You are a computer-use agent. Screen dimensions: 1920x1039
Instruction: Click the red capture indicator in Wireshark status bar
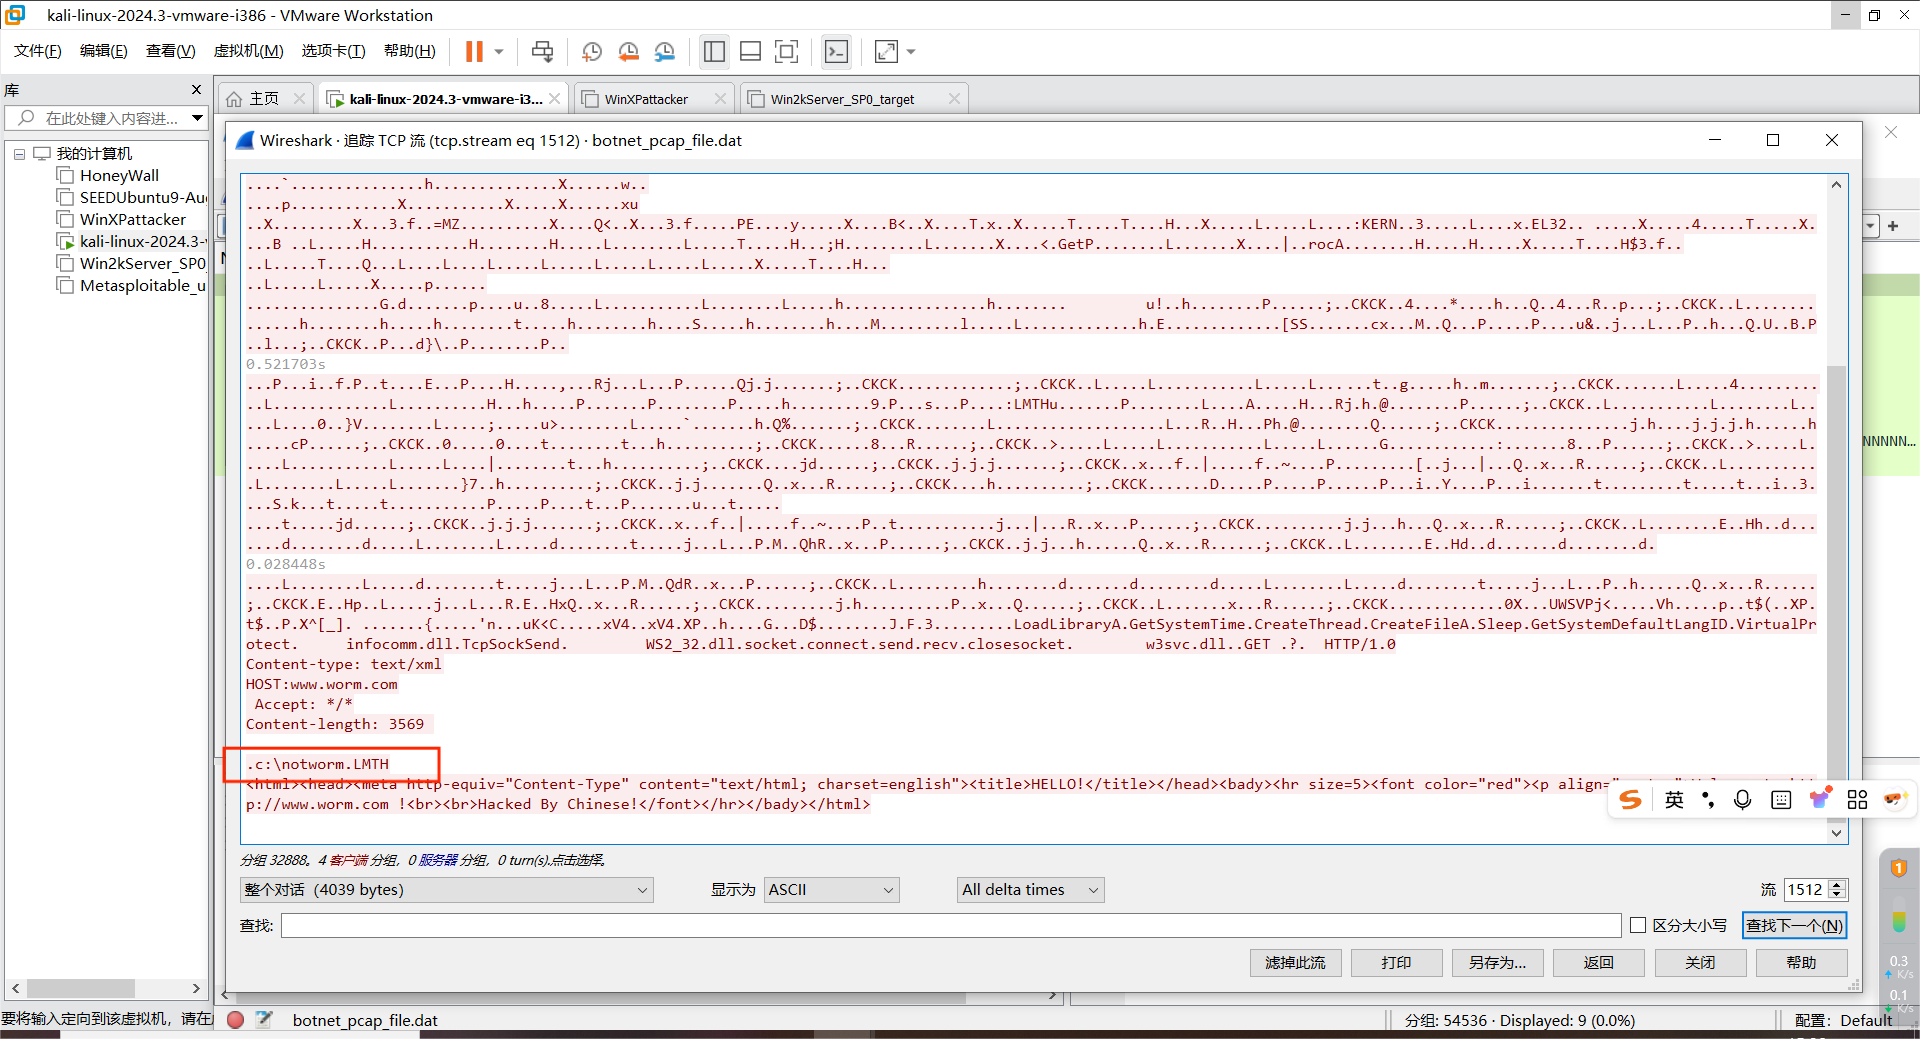[236, 1020]
